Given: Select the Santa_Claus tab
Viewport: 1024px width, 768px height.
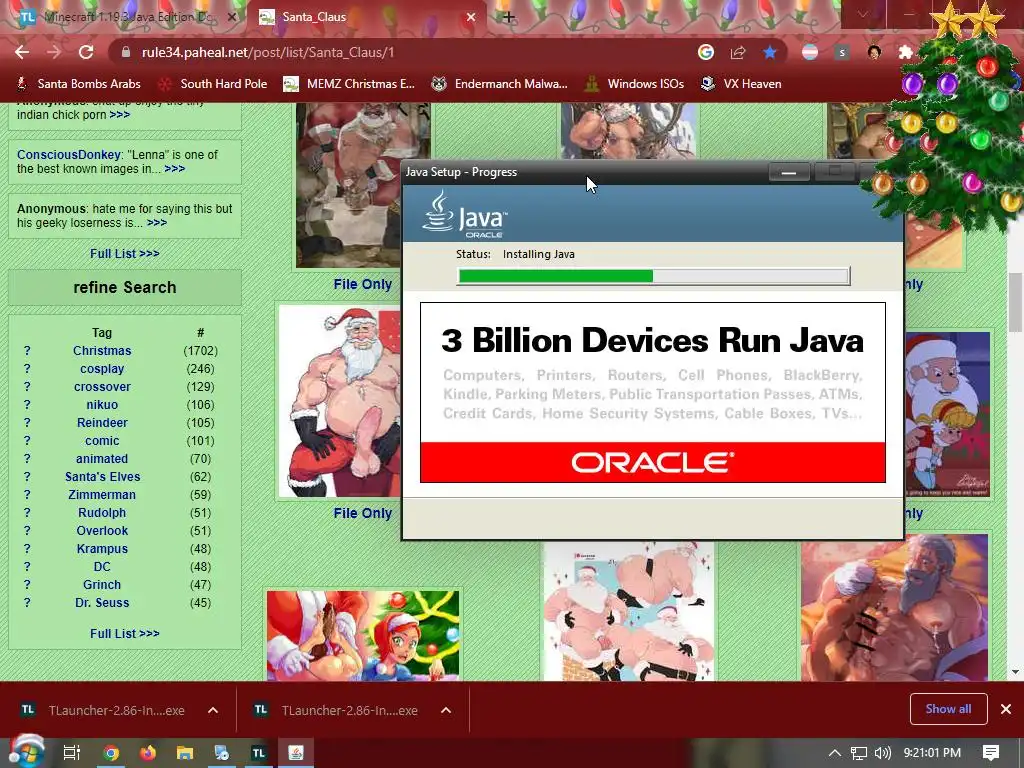Looking at the screenshot, I should click(x=366, y=17).
